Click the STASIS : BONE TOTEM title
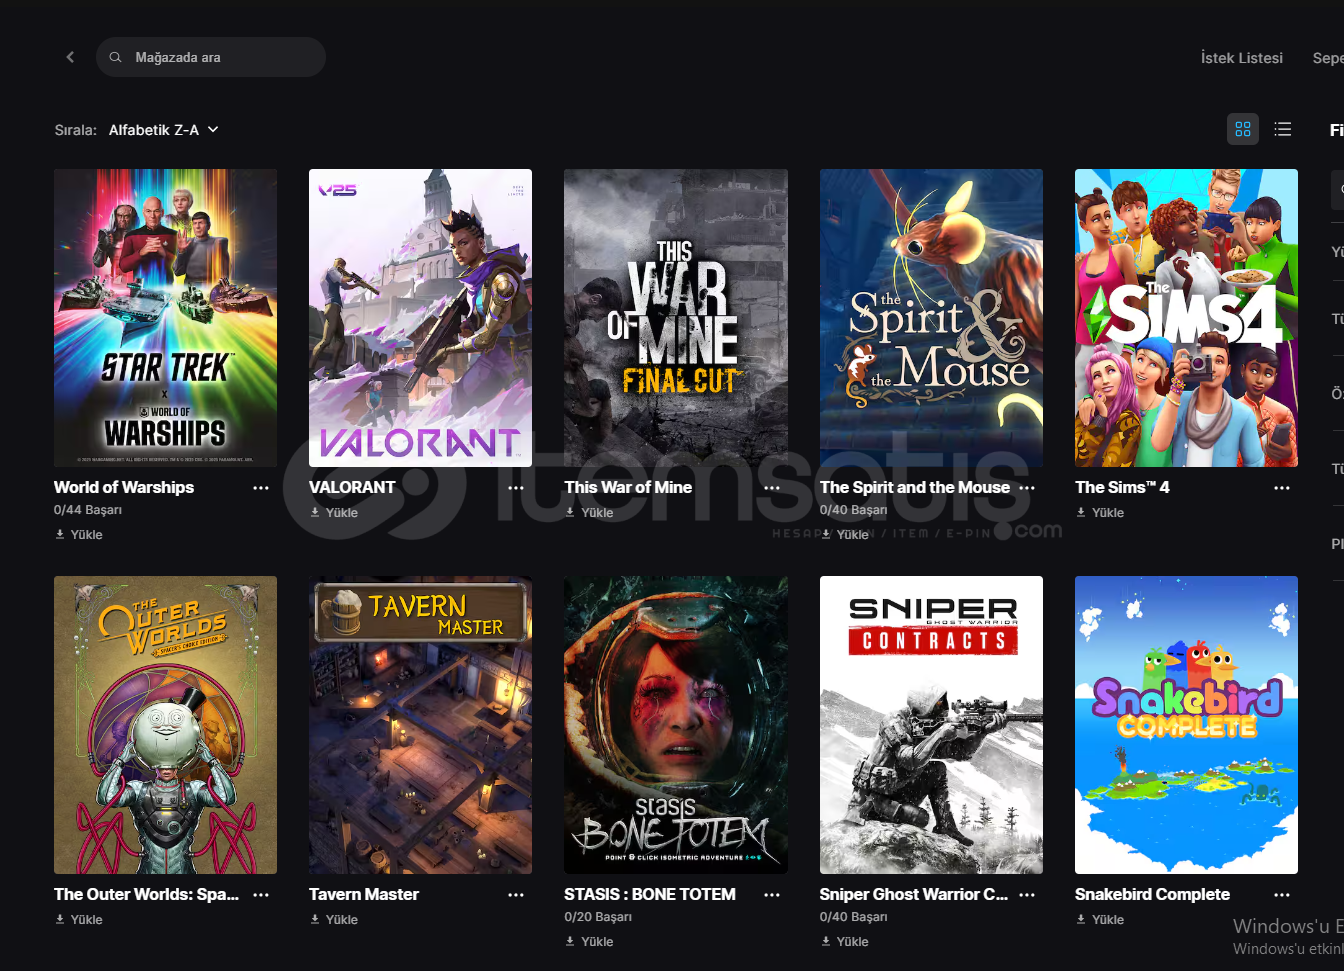1344x971 pixels. pyautogui.click(x=650, y=894)
